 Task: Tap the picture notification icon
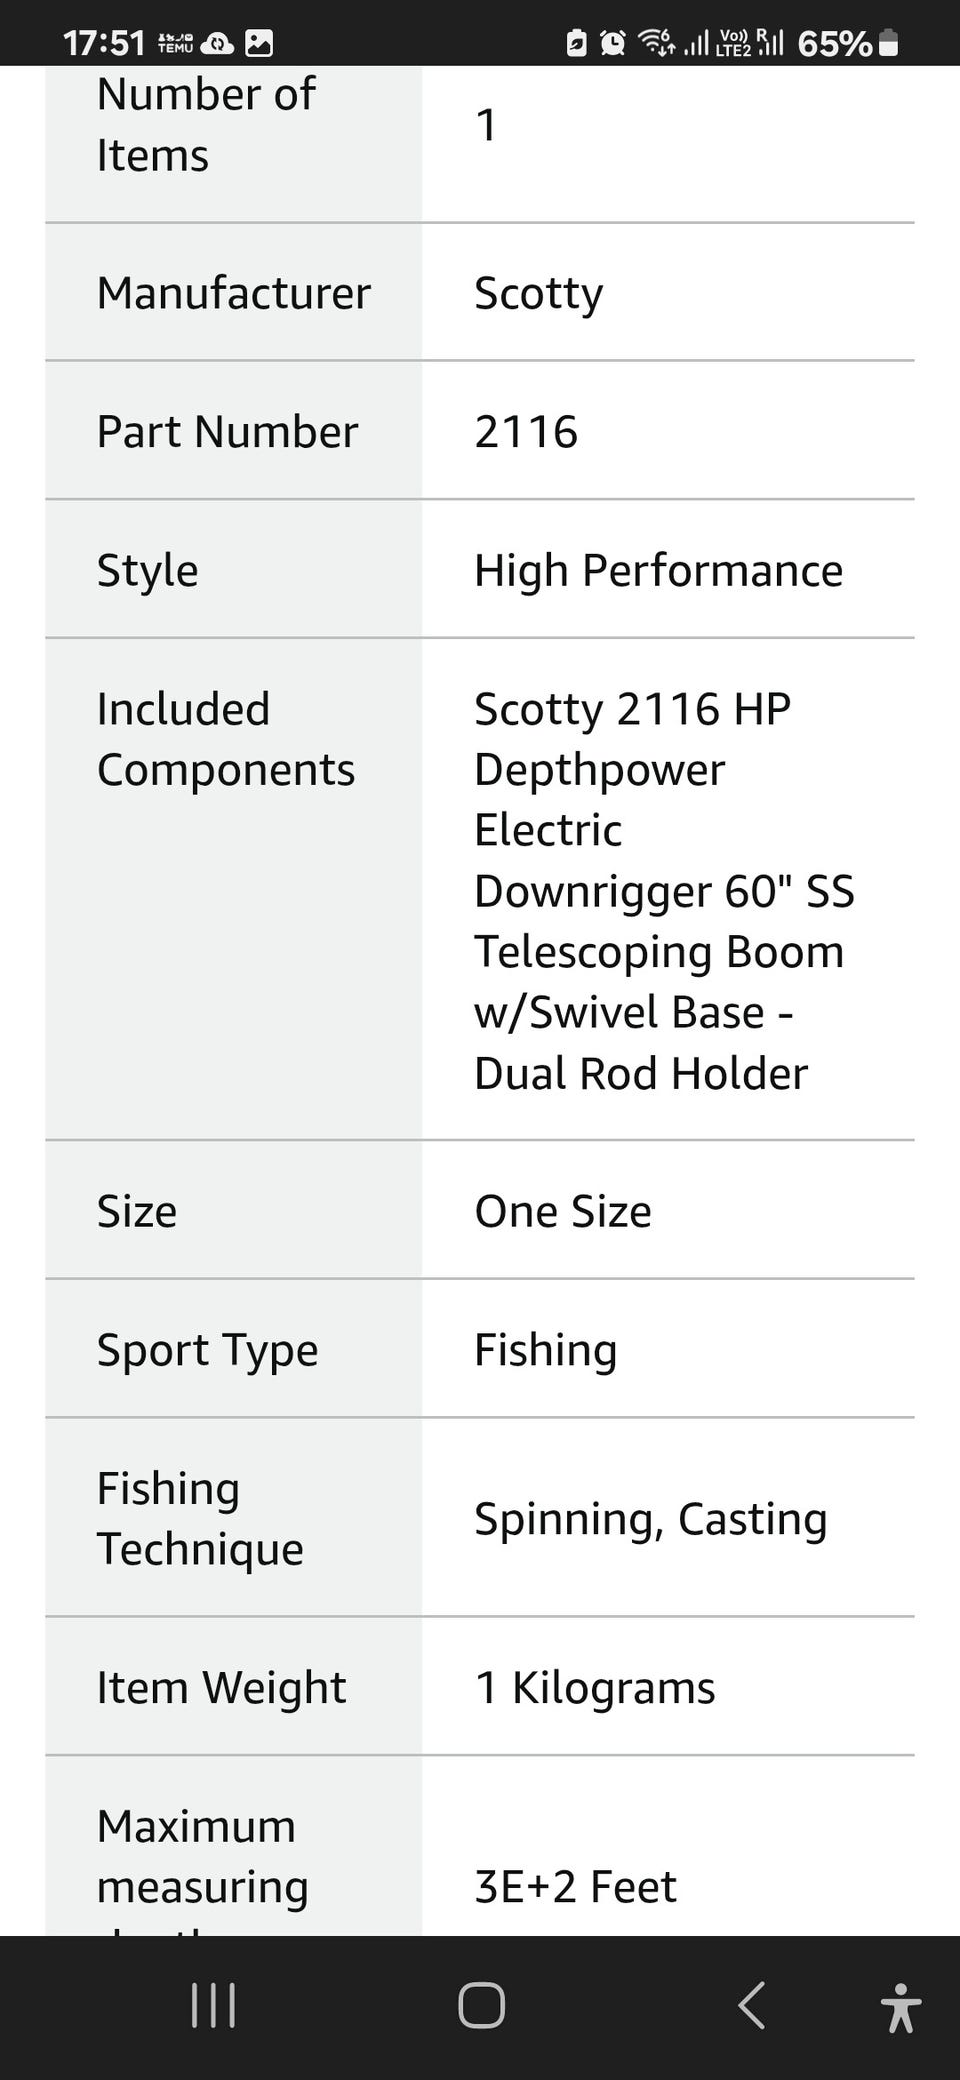click(259, 43)
